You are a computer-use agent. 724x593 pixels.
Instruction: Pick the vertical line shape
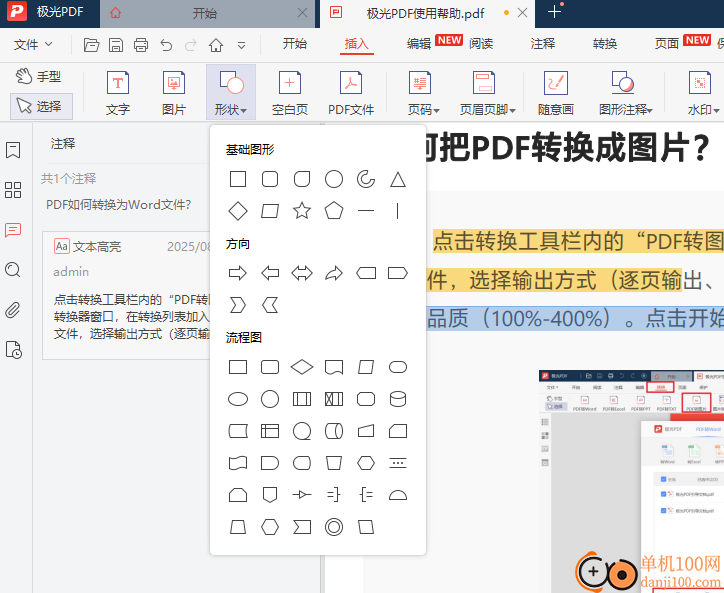point(398,211)
